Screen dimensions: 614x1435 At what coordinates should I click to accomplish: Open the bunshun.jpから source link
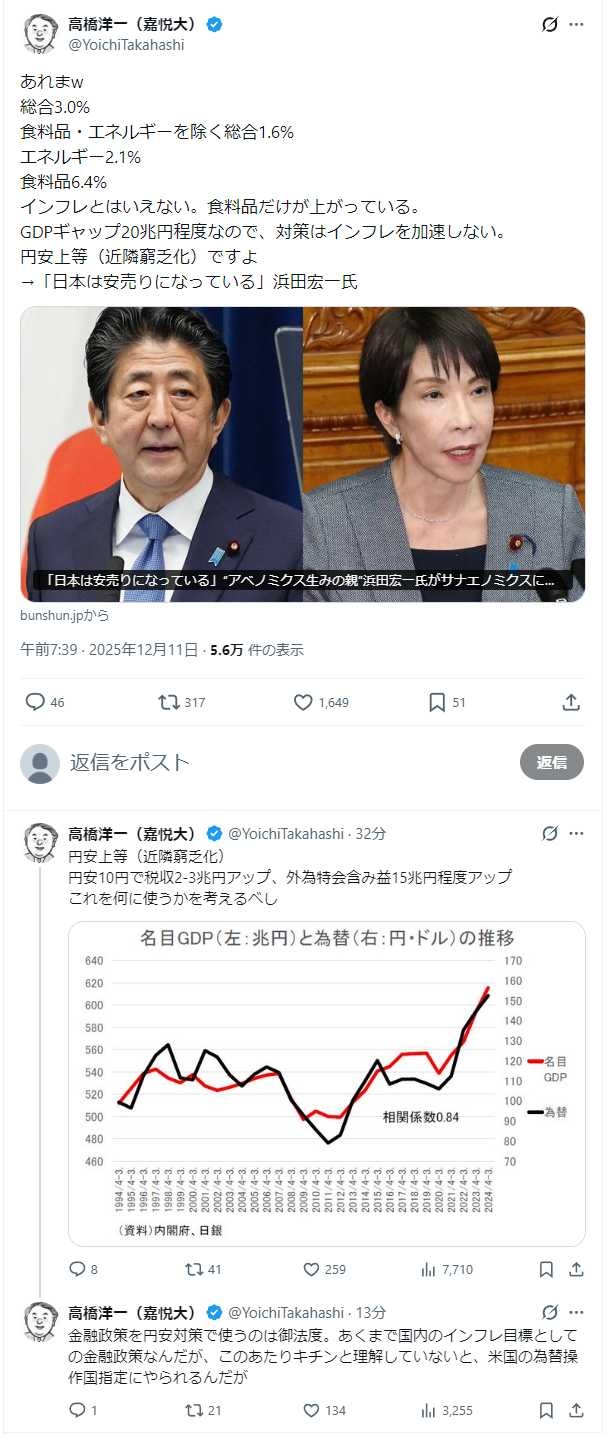click(x=65, y=615)
